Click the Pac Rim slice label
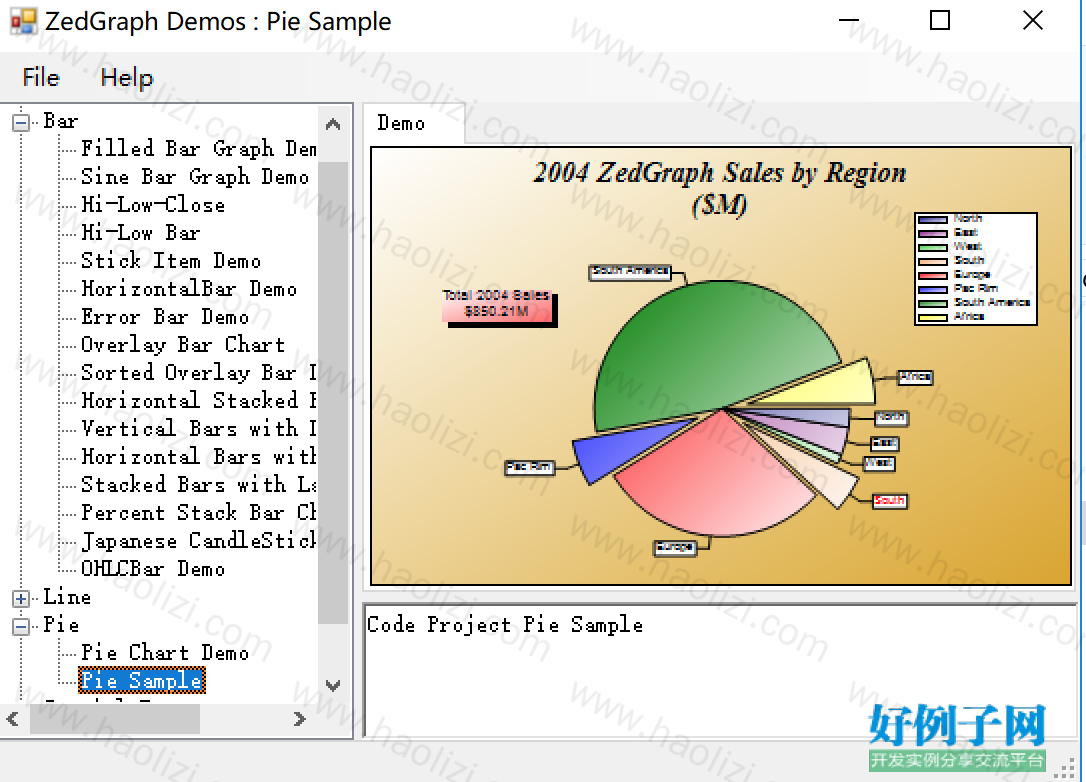The image size is (1086, 782). click(x=530, y=468)
